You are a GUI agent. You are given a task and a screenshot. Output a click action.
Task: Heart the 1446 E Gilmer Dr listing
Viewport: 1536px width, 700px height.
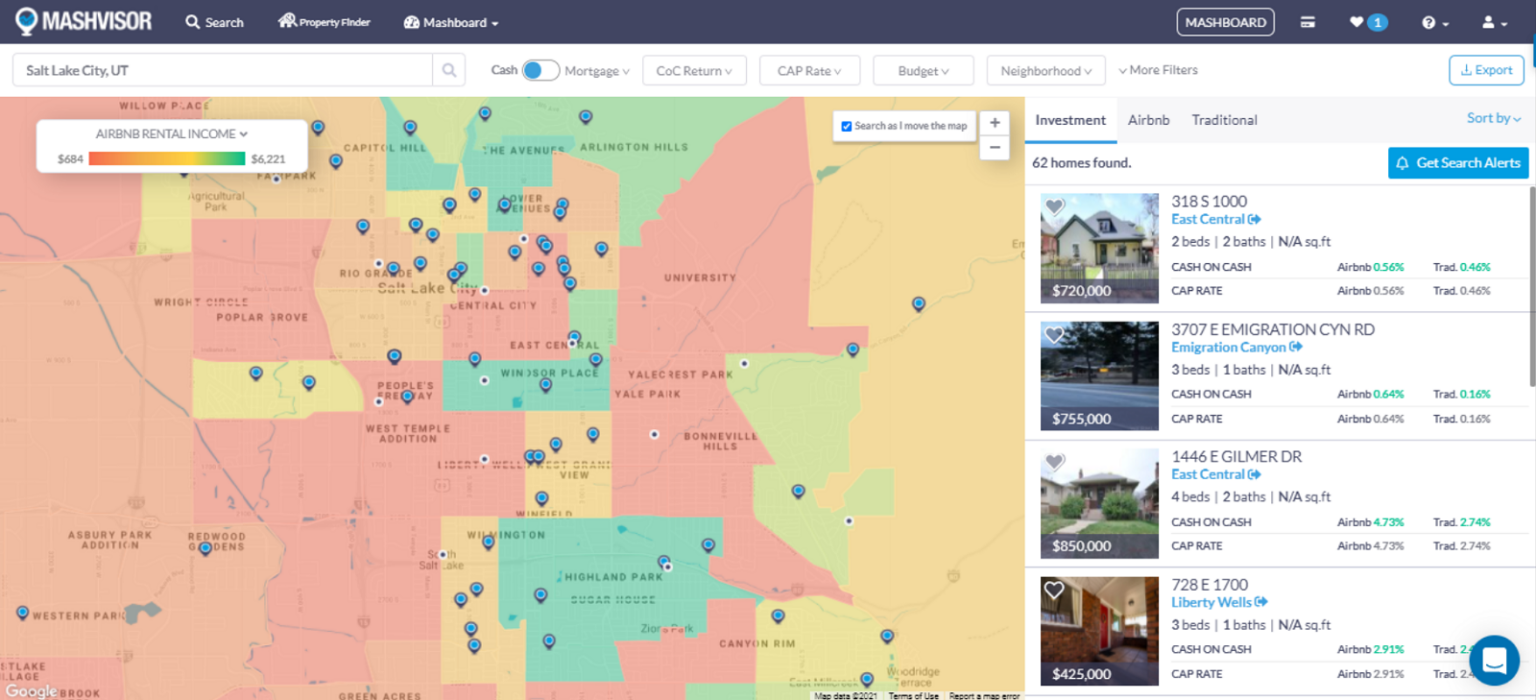point(1054,462)
